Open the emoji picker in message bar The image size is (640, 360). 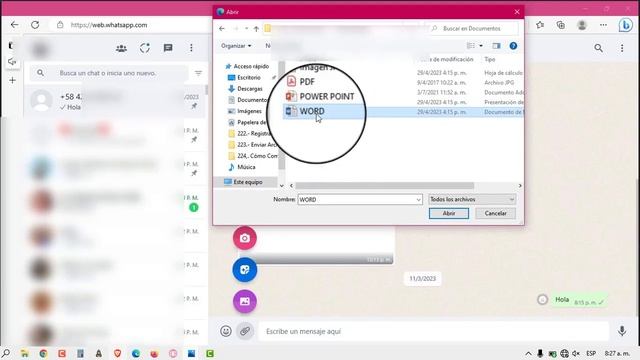coord(226,331)
